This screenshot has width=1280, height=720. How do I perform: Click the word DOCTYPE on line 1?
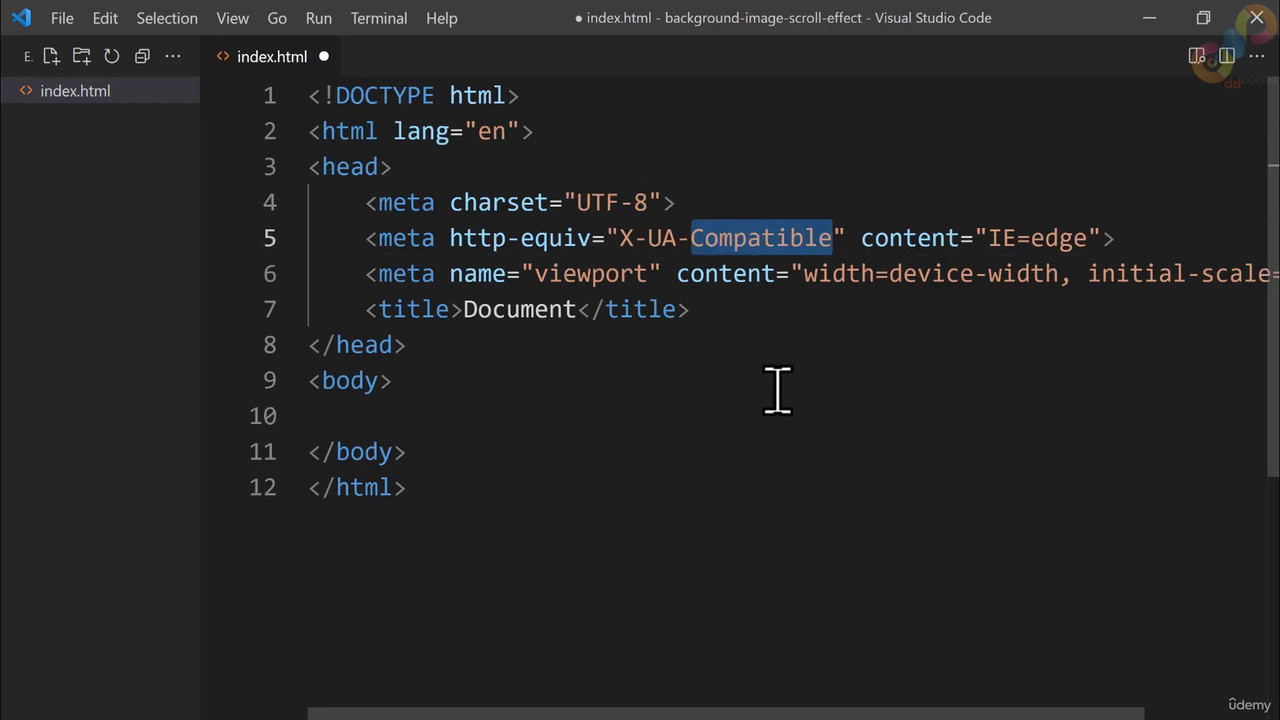(x=385, y=96)
